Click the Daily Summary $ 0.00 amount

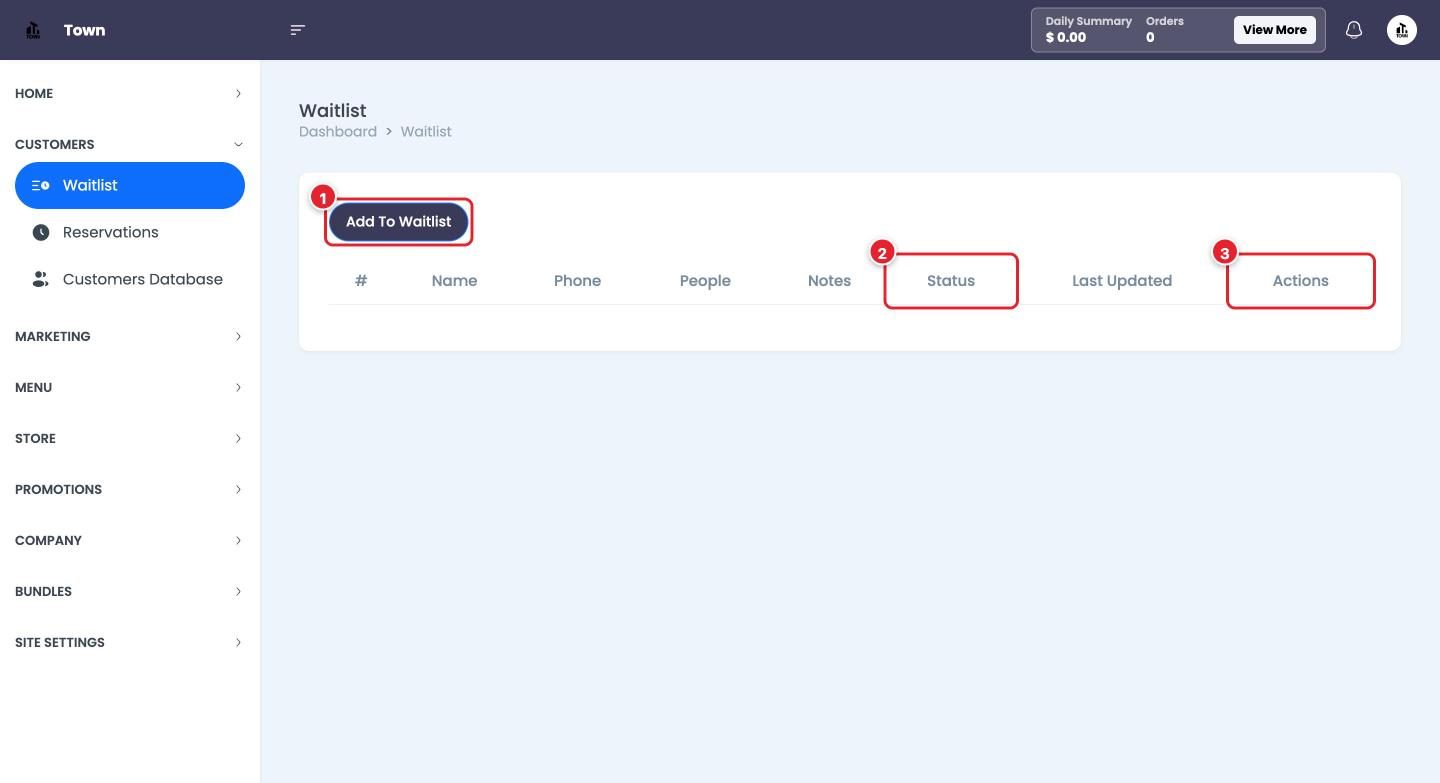coord(1066,38)
